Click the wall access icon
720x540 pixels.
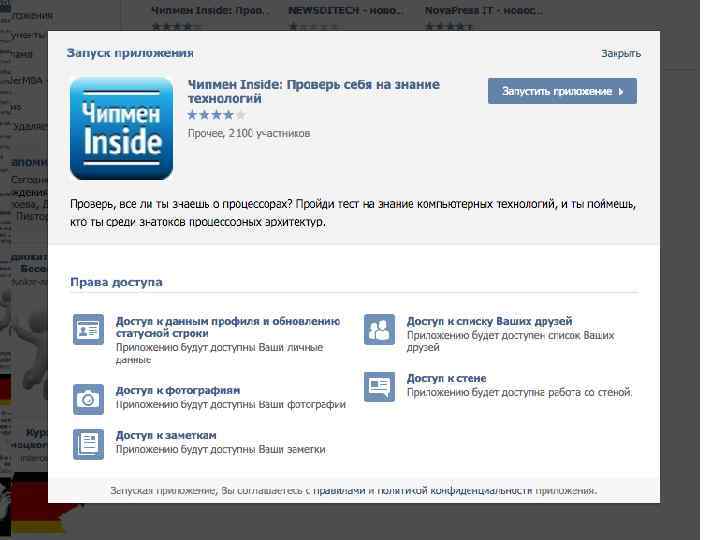click(379, 387)
